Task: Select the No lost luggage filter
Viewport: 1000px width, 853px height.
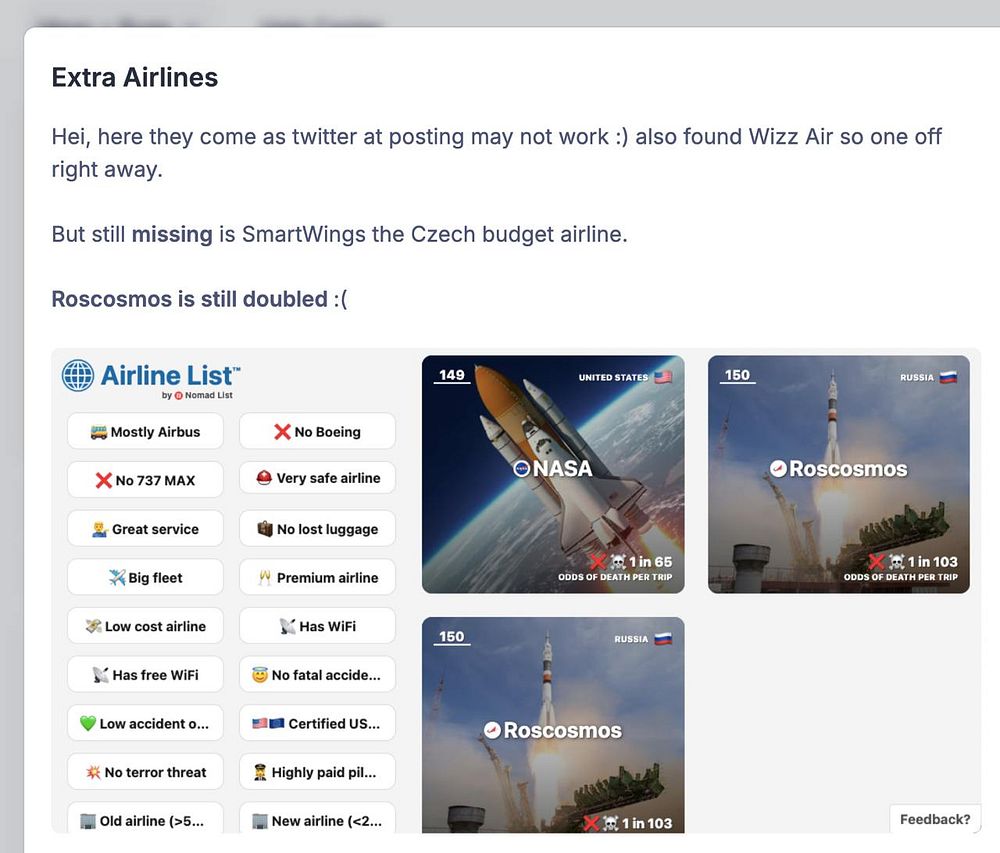Action: pyautogui.click(x=317, y=529)
